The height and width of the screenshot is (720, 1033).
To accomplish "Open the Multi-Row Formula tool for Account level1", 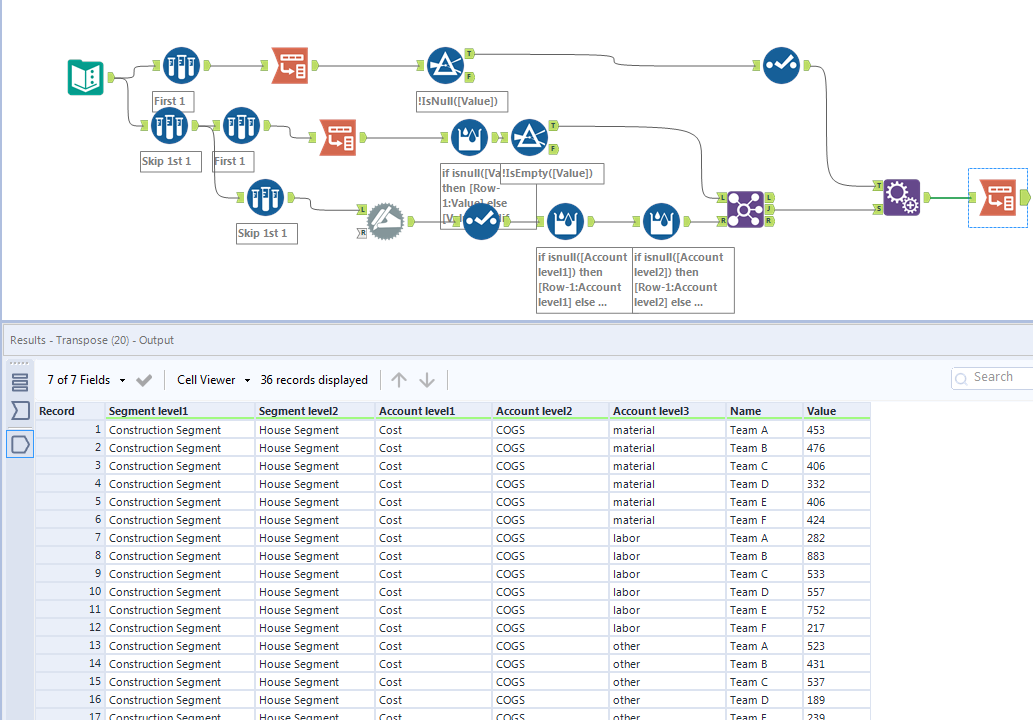I will tap(566, 221).
